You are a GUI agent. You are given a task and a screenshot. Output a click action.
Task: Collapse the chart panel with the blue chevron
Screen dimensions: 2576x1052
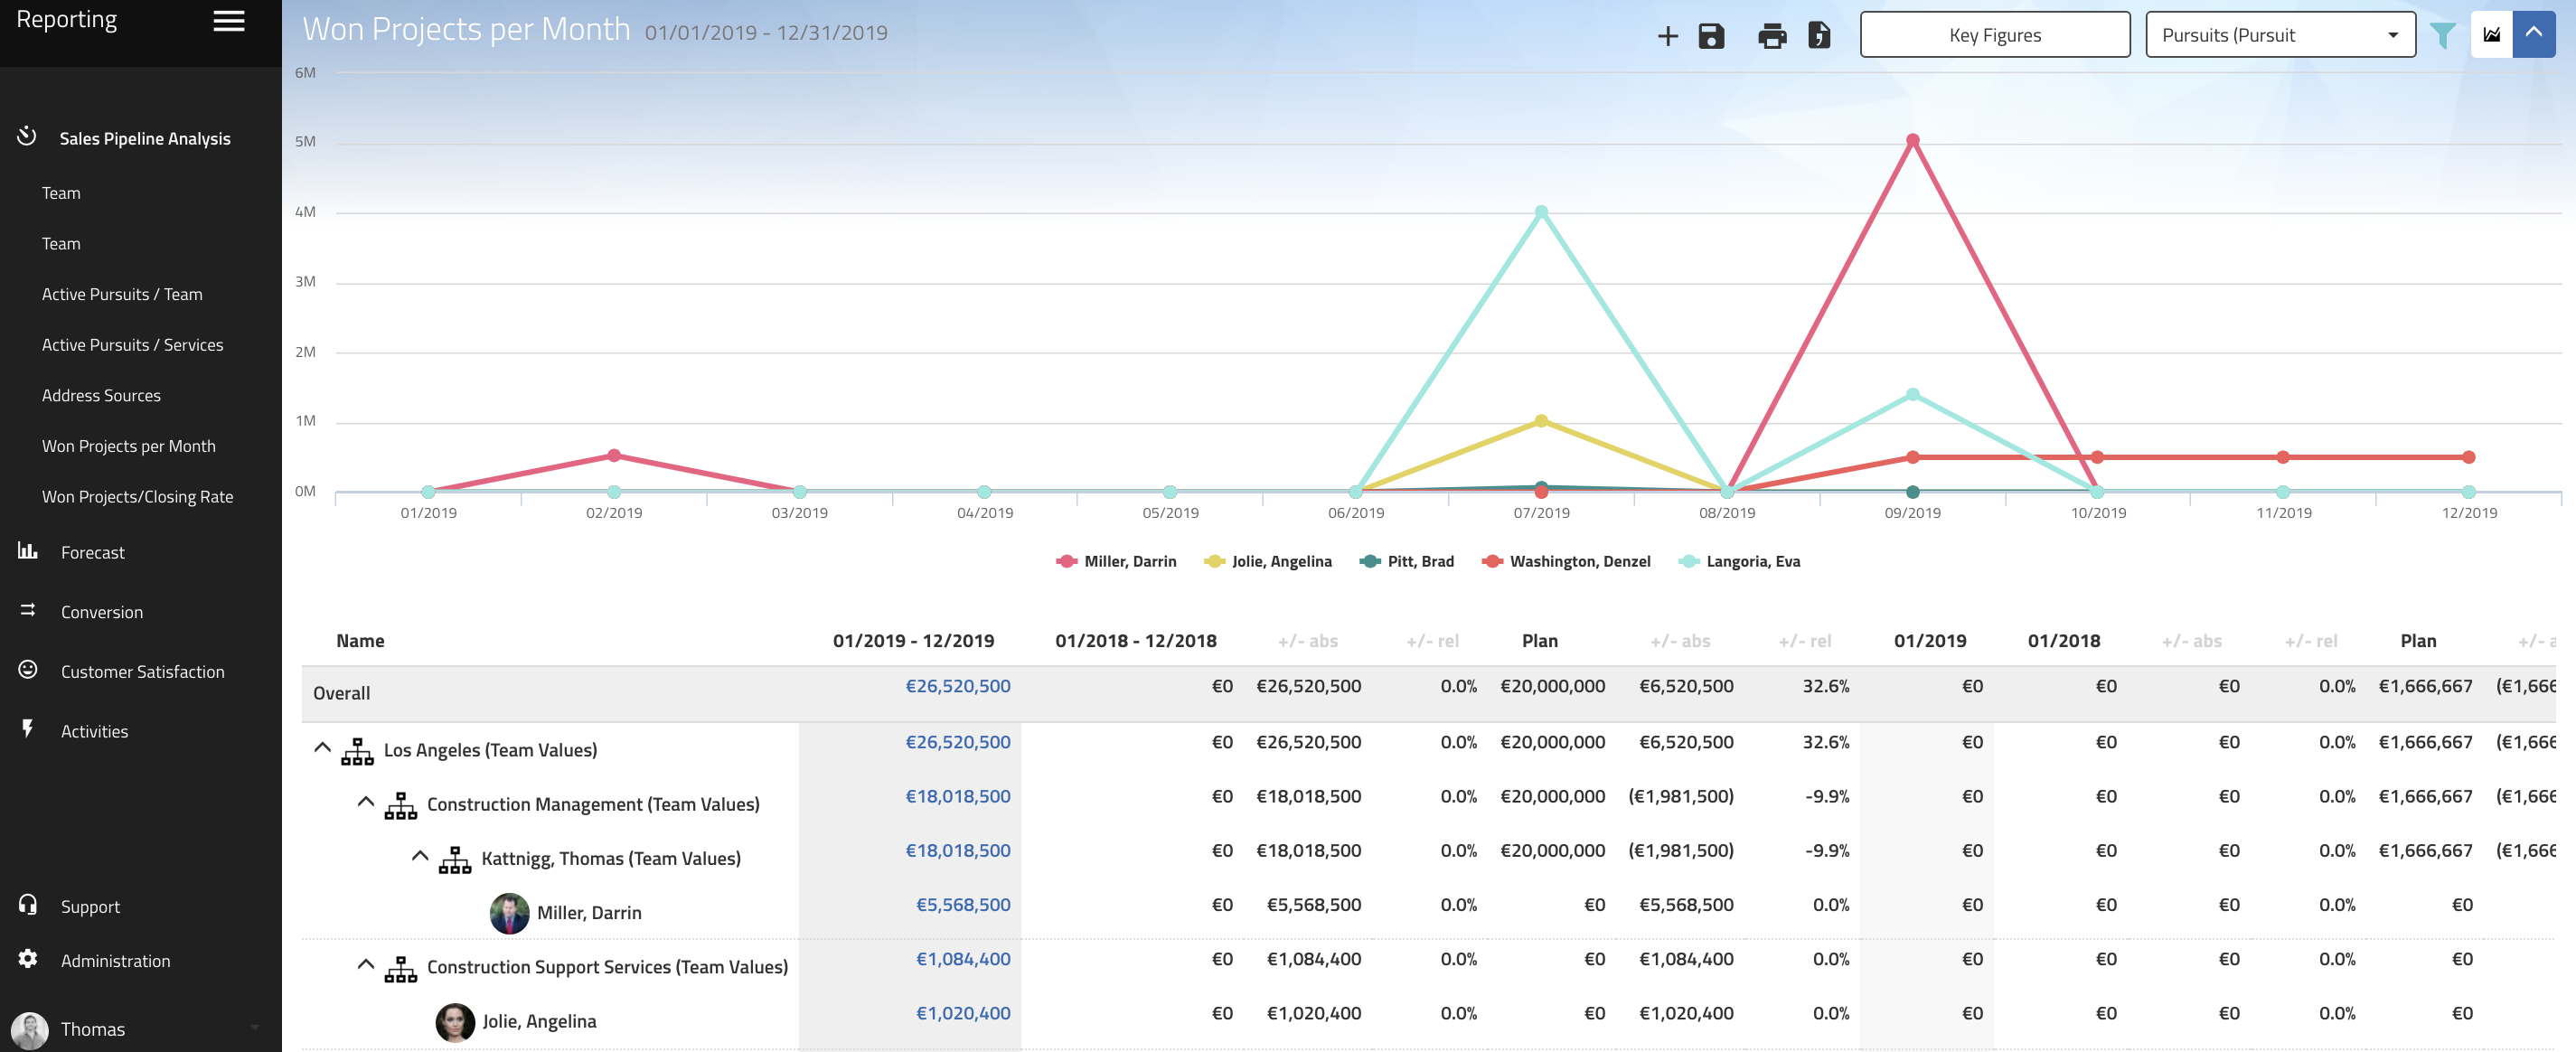pos(2533,35)
